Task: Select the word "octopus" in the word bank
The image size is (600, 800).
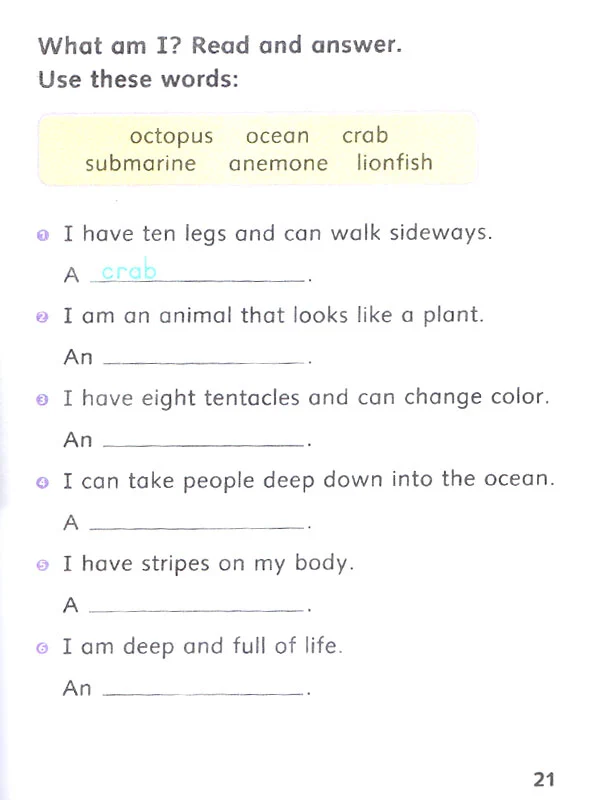Action: (171, 137)
